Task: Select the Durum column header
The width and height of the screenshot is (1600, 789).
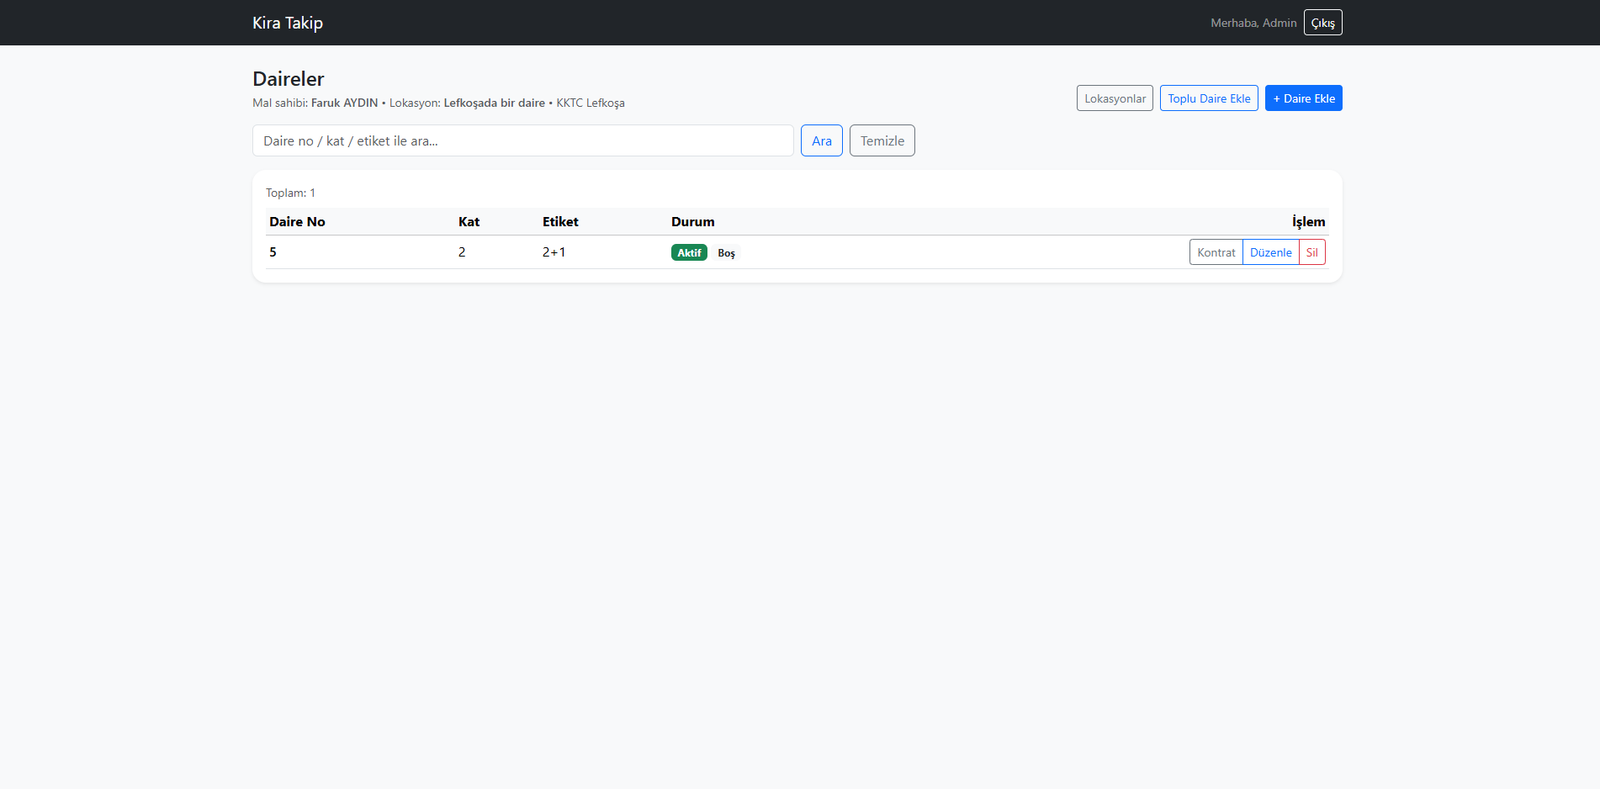Action: 692,222
